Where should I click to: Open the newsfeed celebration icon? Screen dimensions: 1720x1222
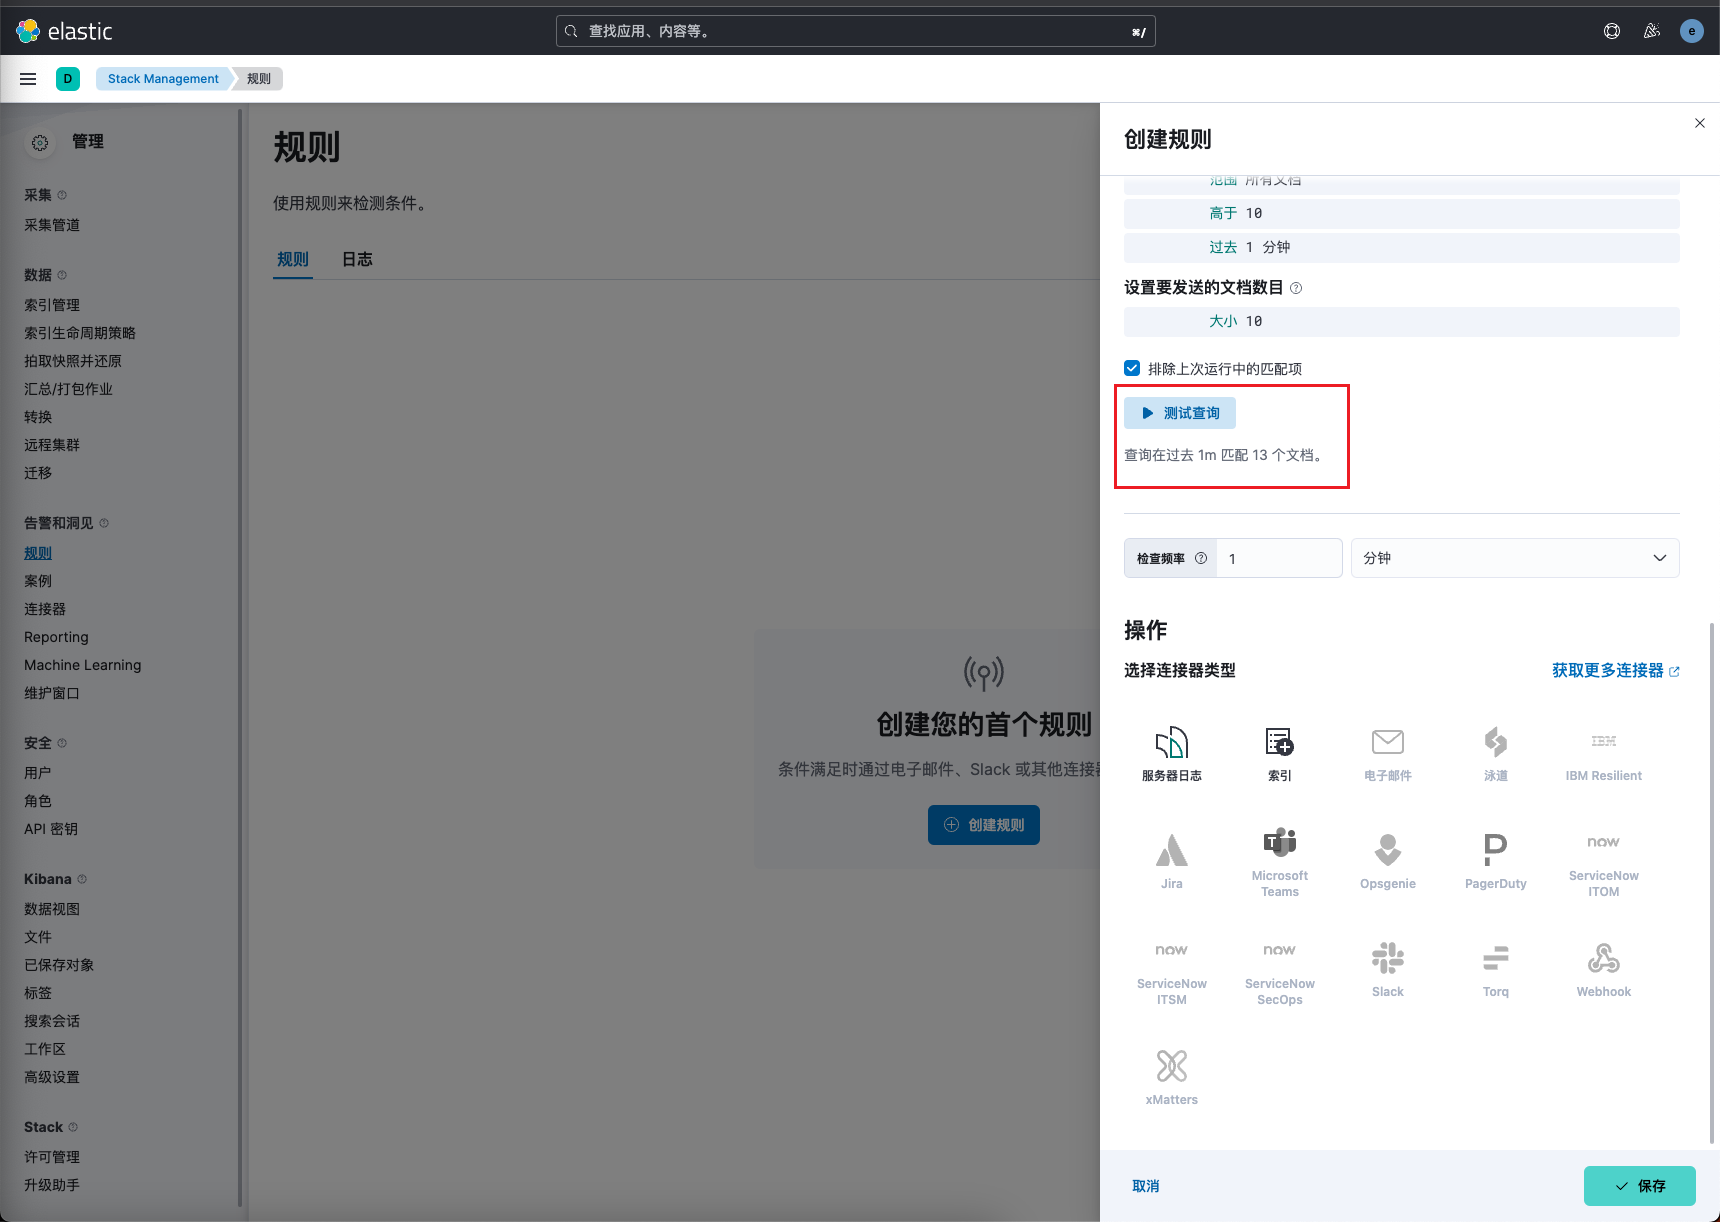pos(1652,31)
